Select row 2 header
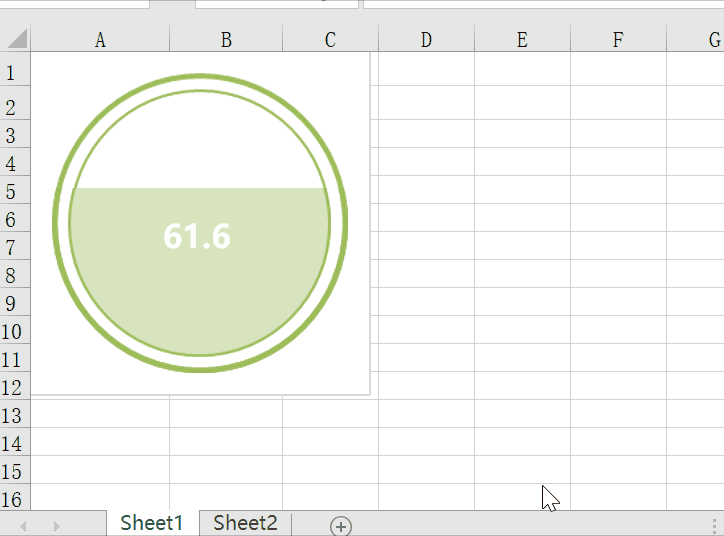 point(15,103)
